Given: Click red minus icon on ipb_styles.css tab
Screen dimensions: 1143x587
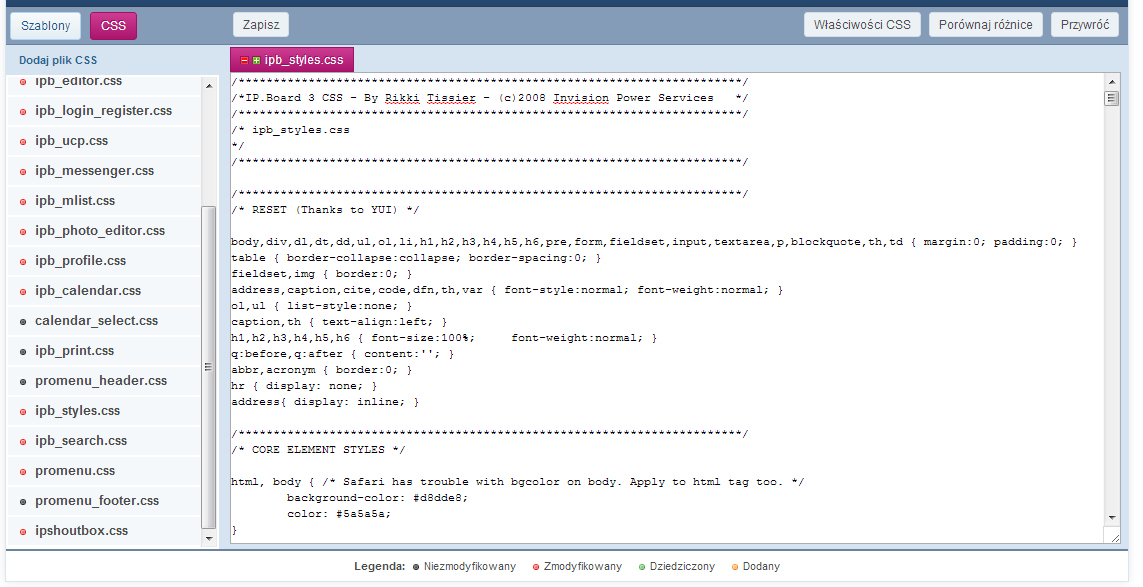Looking at the screenshot, I should 245,60.
